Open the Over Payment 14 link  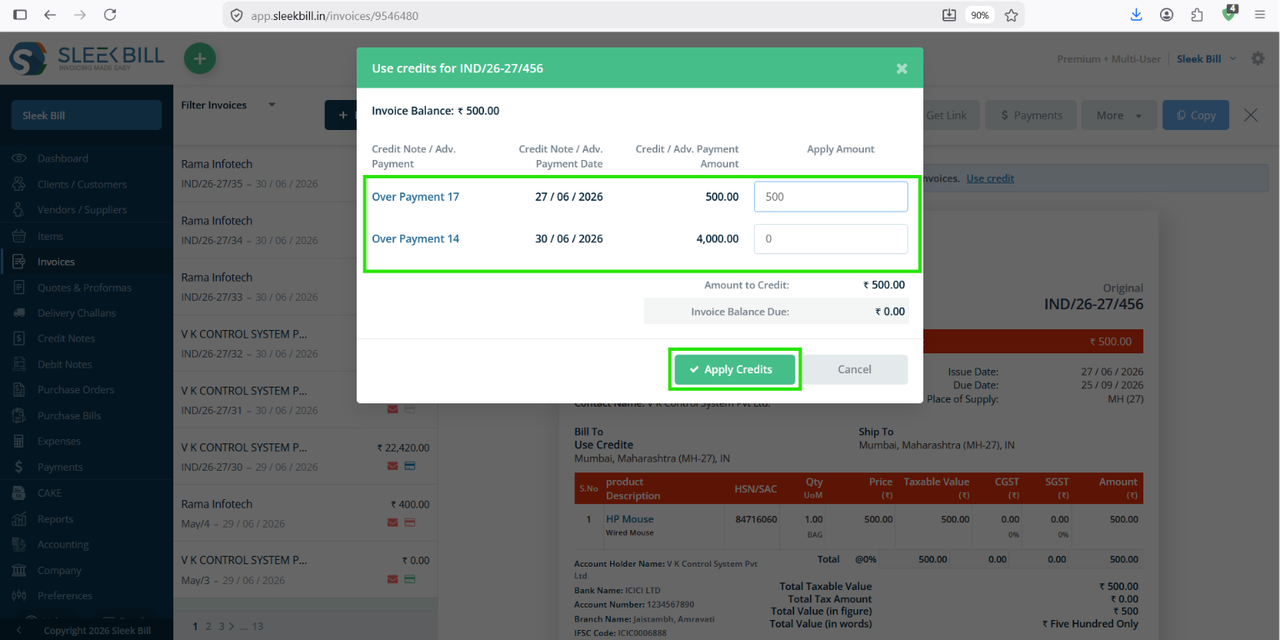tap(415, 239)
